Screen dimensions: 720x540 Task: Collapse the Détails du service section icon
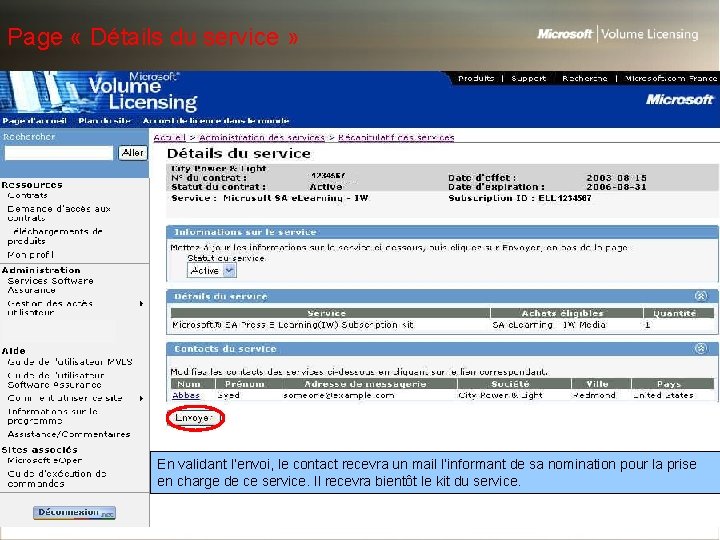point(701,296)
